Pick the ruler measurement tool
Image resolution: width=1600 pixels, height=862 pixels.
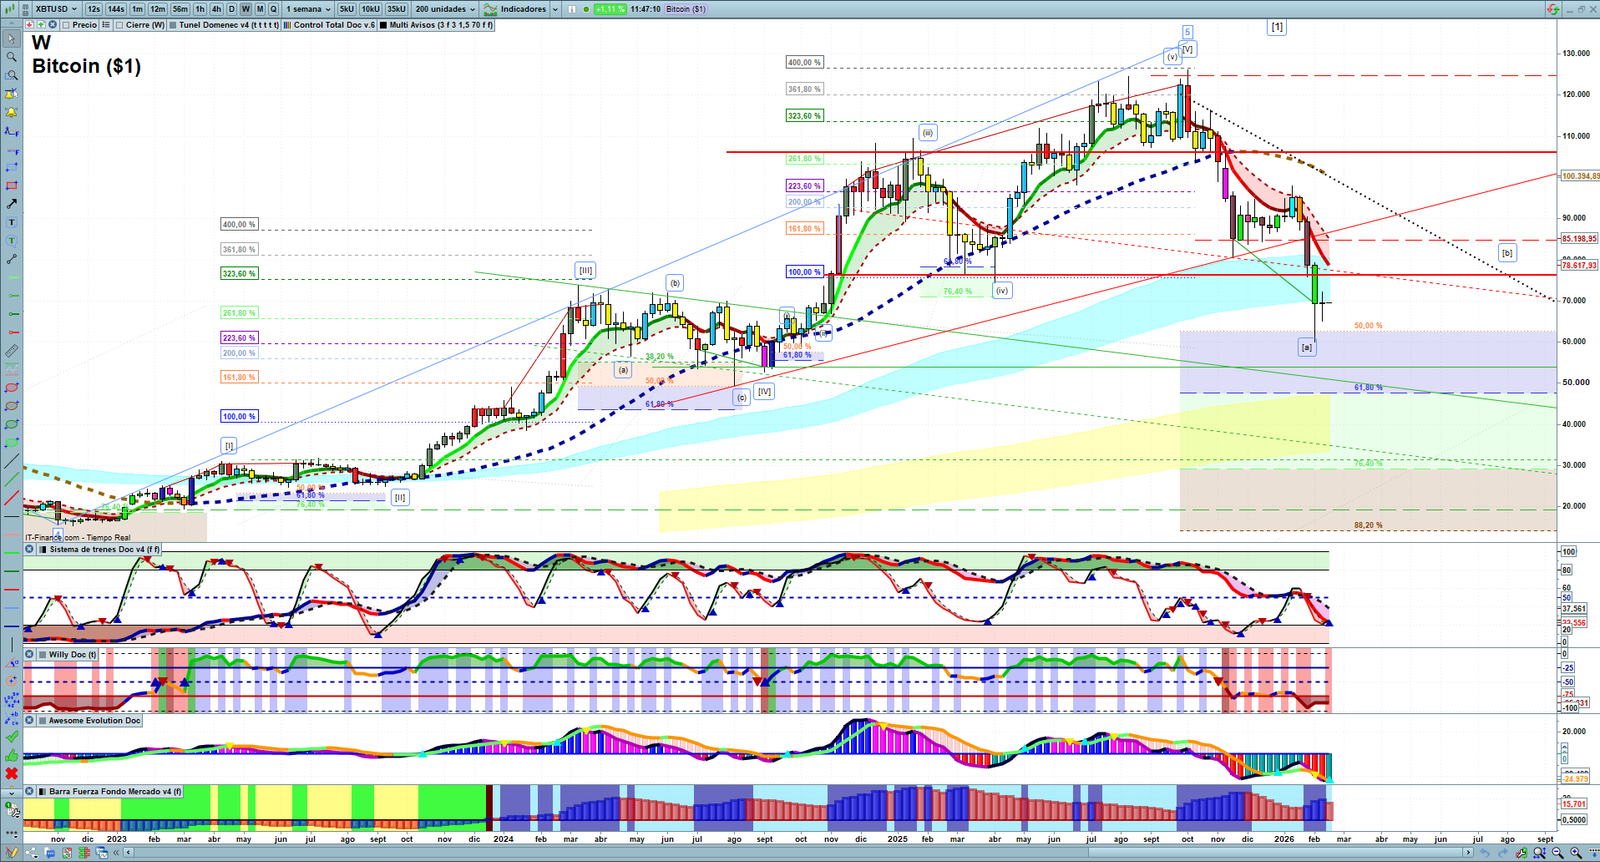click(11, 351)
